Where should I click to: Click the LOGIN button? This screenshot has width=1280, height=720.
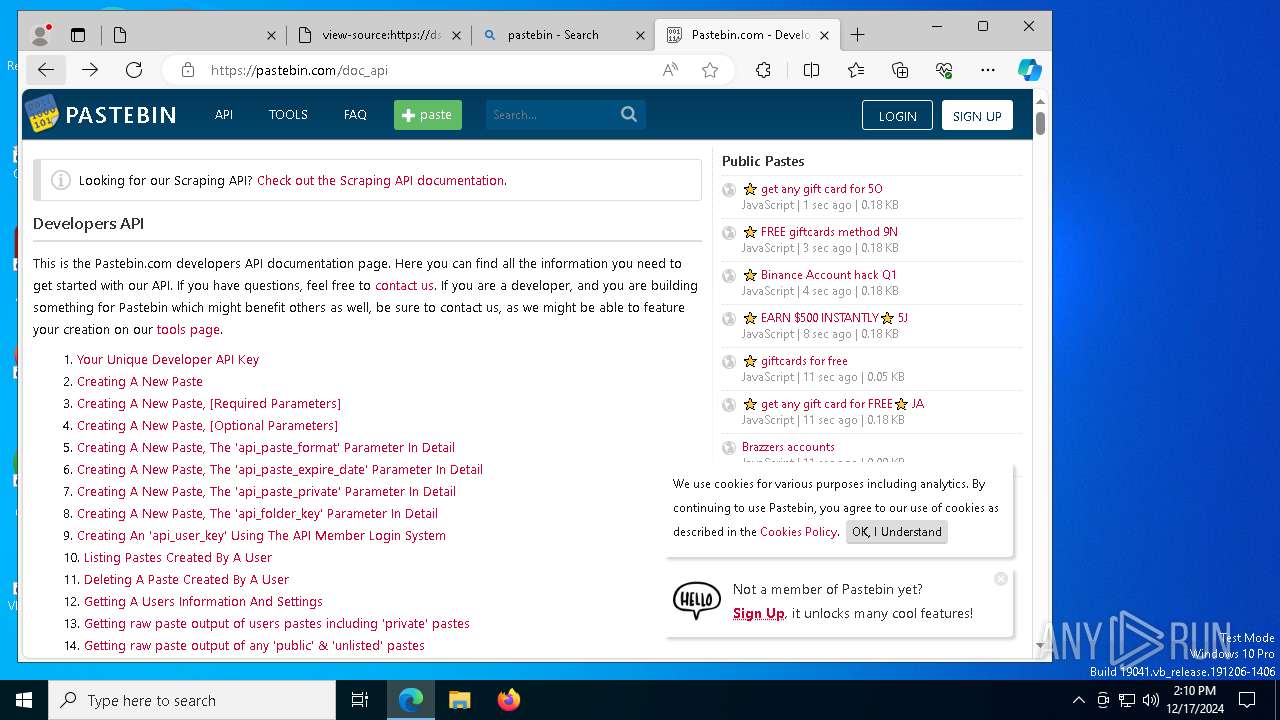coord(897,116)
